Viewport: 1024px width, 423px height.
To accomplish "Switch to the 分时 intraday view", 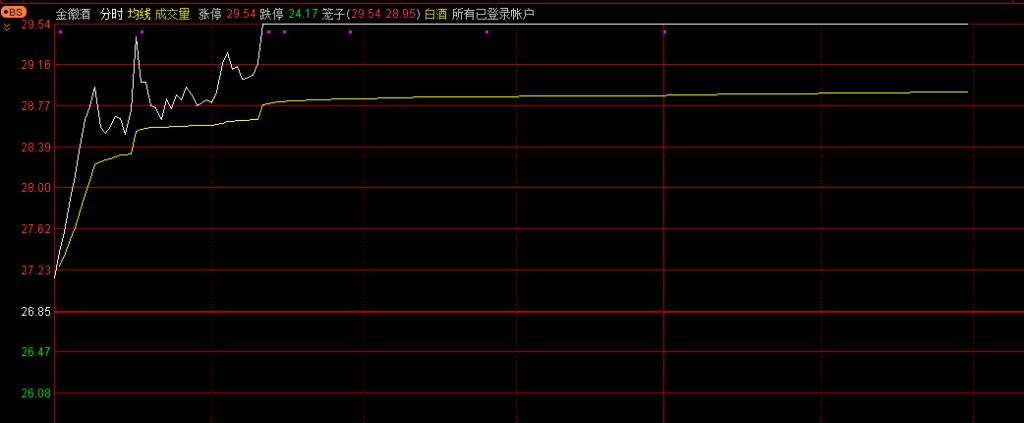I will point(110,14).
